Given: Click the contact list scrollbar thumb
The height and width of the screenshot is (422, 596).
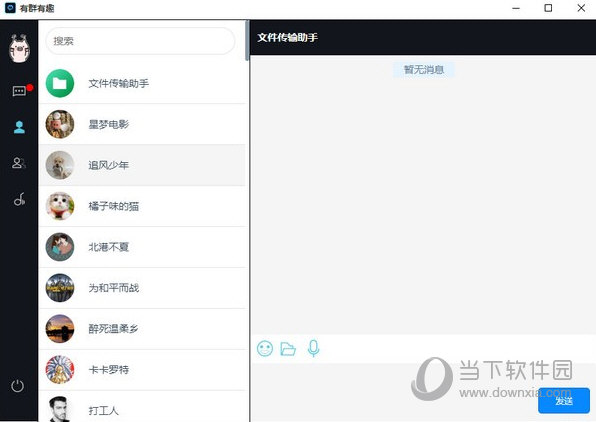Looking at the screenshot, I should (x=247, y=41).
